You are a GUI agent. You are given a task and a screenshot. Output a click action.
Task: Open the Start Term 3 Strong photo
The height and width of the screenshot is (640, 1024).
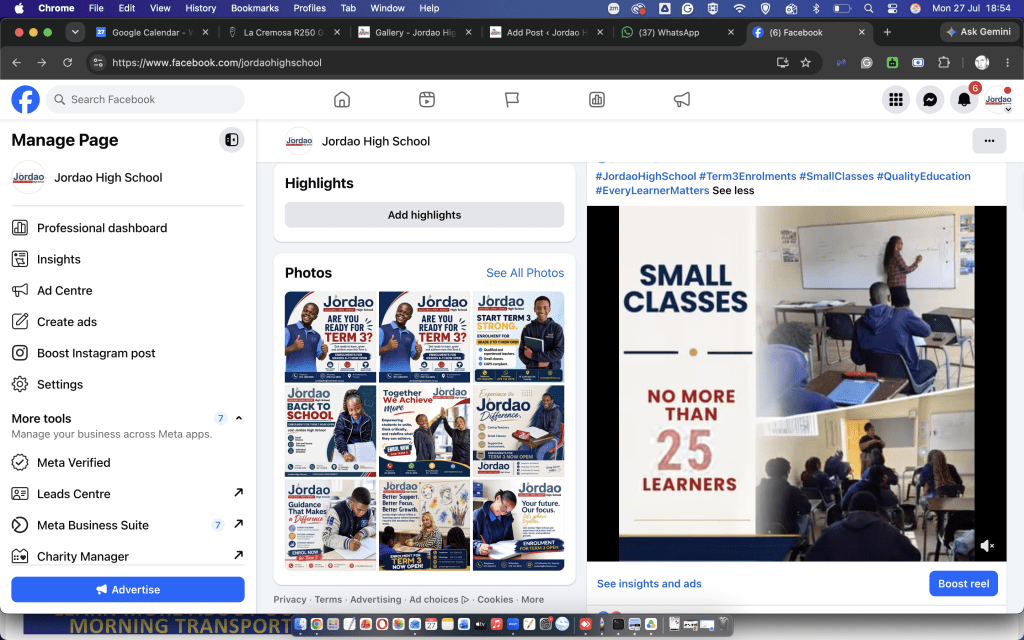(519, 337)
